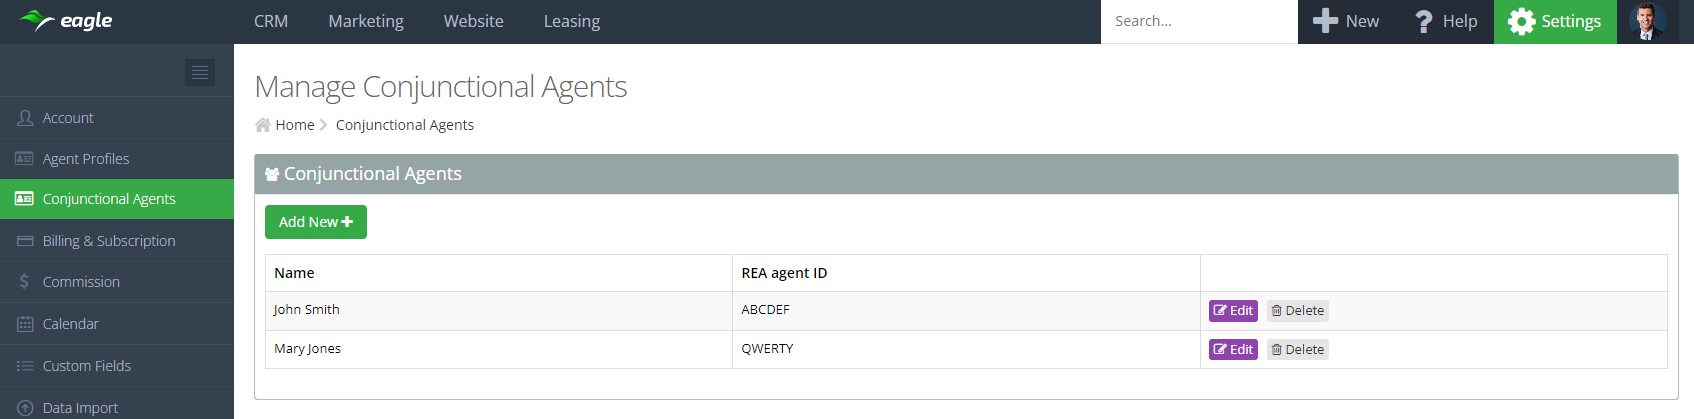Image resolution: width=1694 pixels, height=419 pixels.
Task: Open the Help menu
Action: tap(1446, 21)
